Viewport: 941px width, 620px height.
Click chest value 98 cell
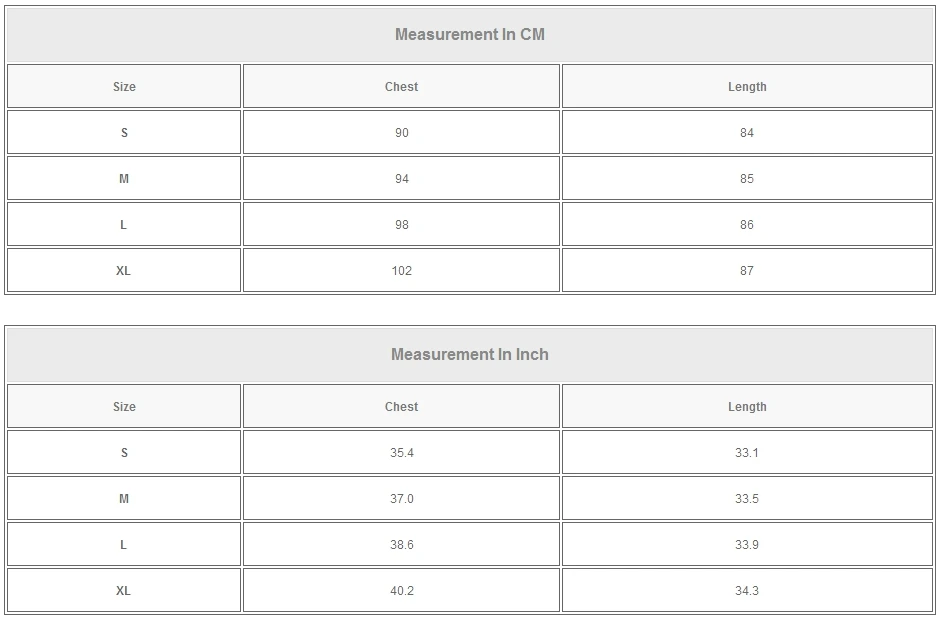tap(401, 225)
